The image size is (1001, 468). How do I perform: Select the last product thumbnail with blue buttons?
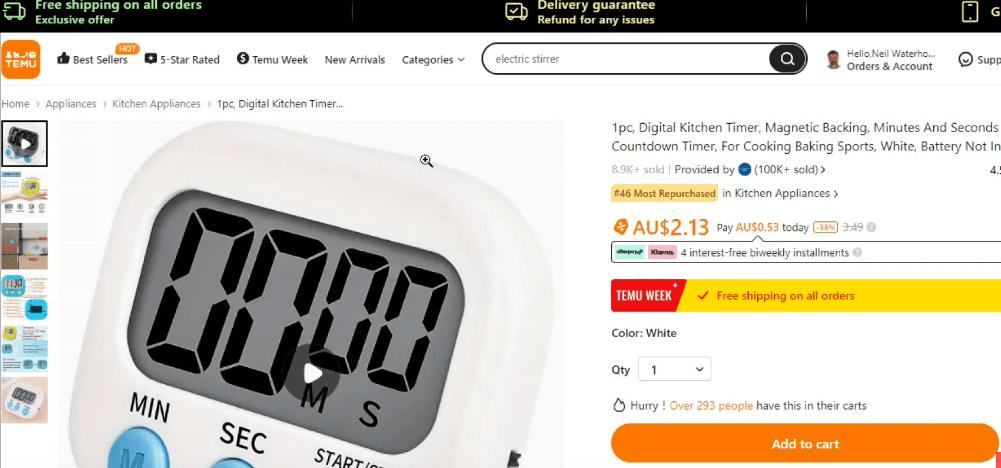tap(24, 400)
